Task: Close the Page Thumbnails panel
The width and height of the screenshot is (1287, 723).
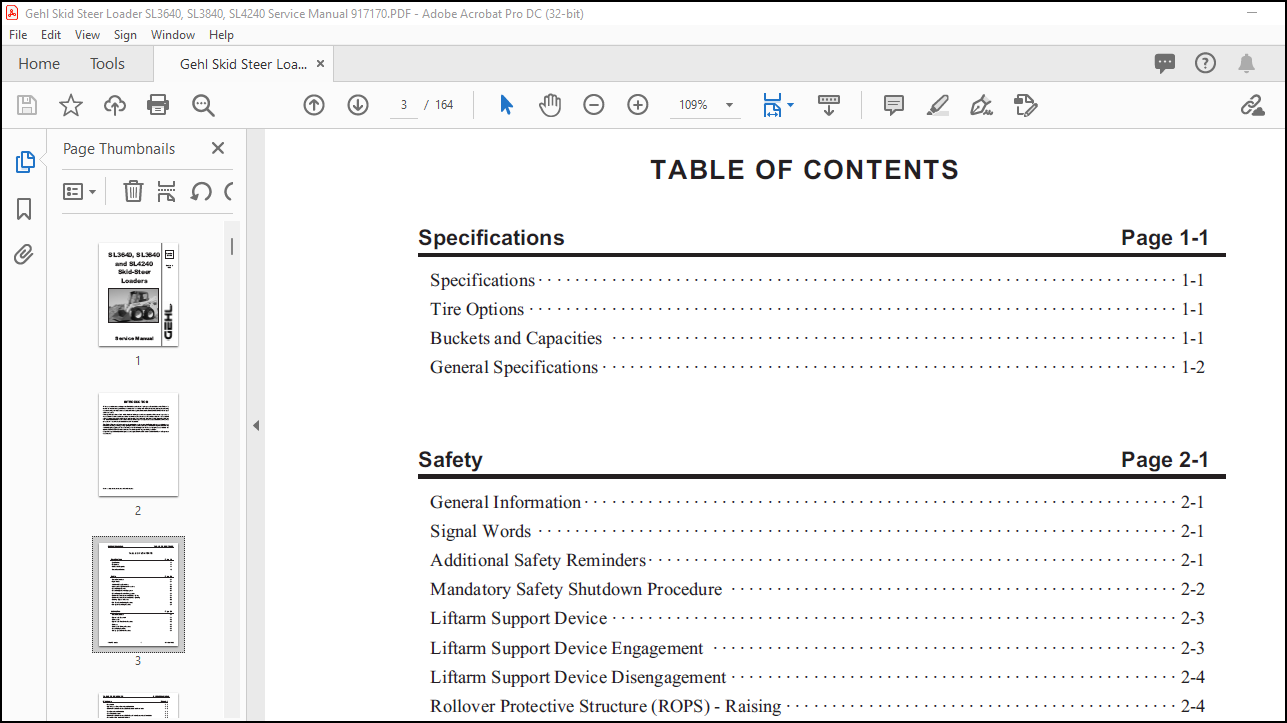Action: coord(218,148)
